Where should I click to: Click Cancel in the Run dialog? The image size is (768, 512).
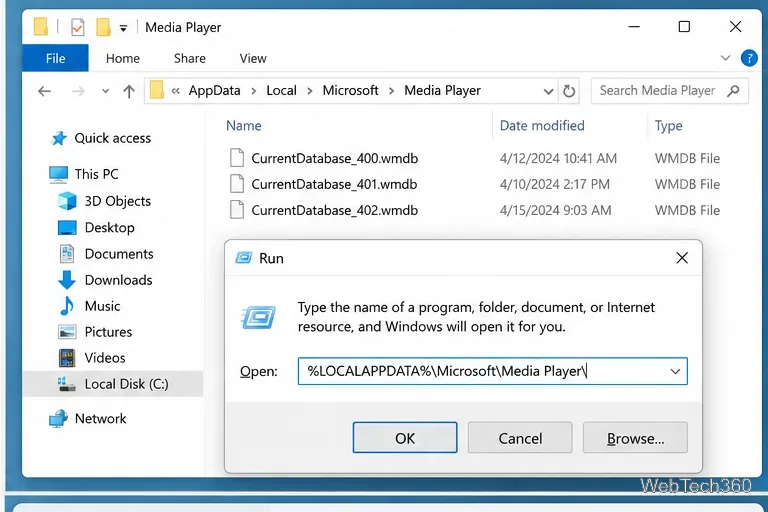tap(520, 438)
